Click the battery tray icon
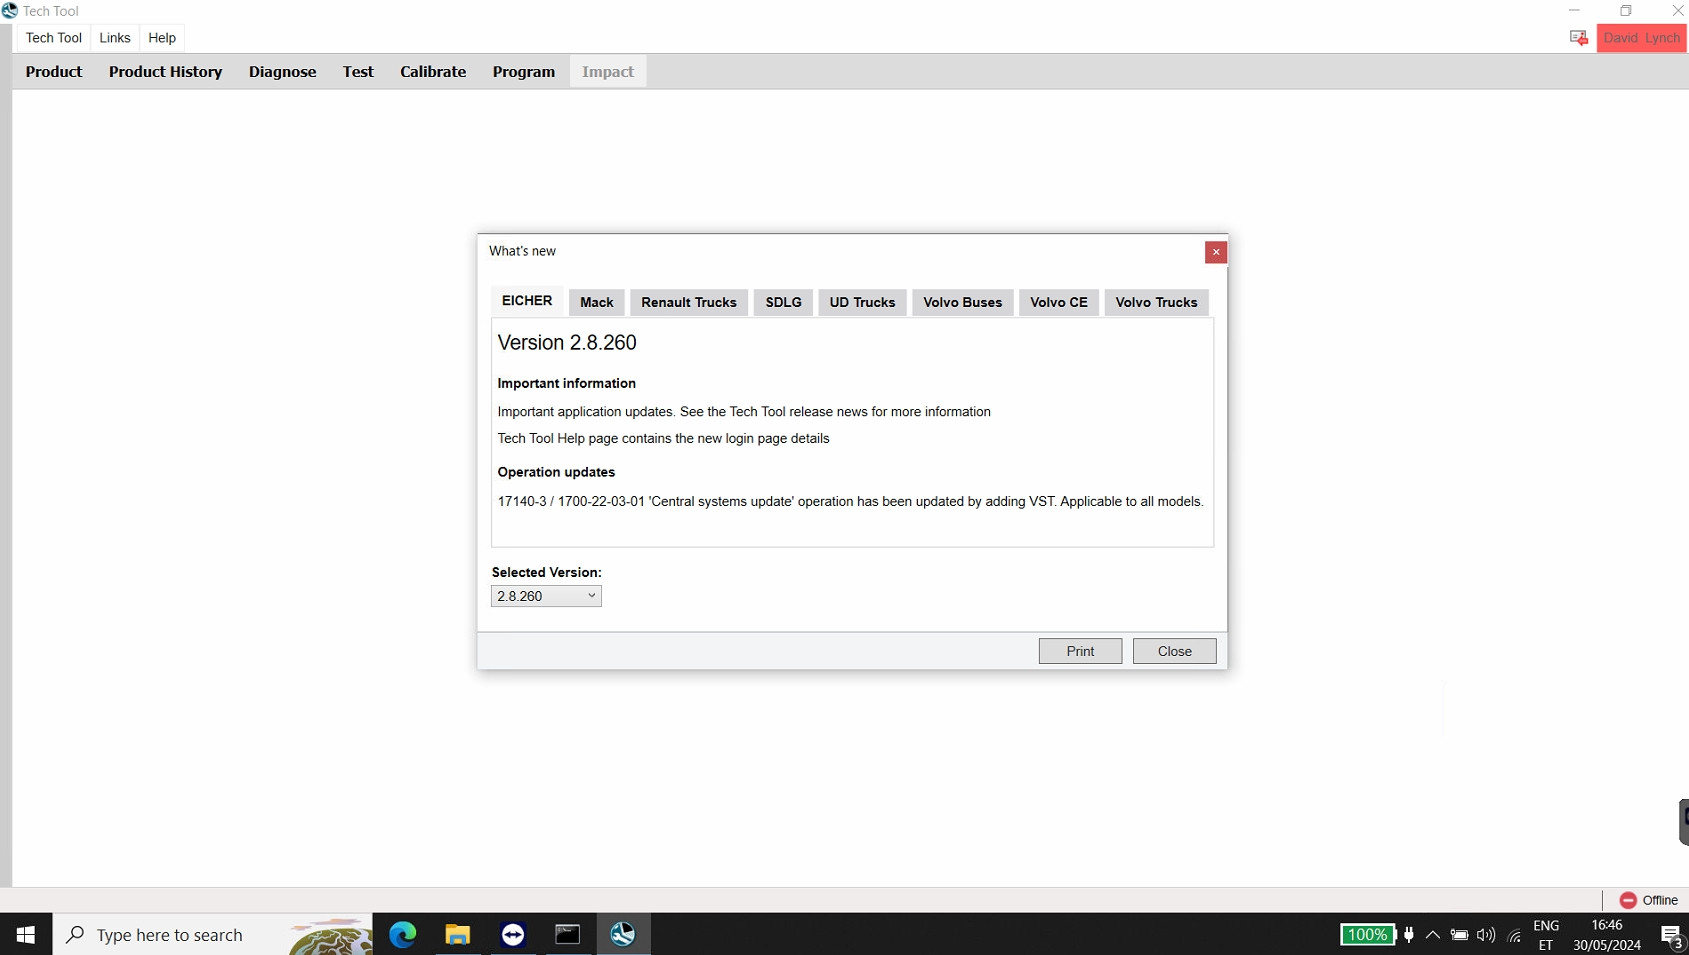The width and height of the screenshot is (1689, 955). click(x=1460, y=935)
